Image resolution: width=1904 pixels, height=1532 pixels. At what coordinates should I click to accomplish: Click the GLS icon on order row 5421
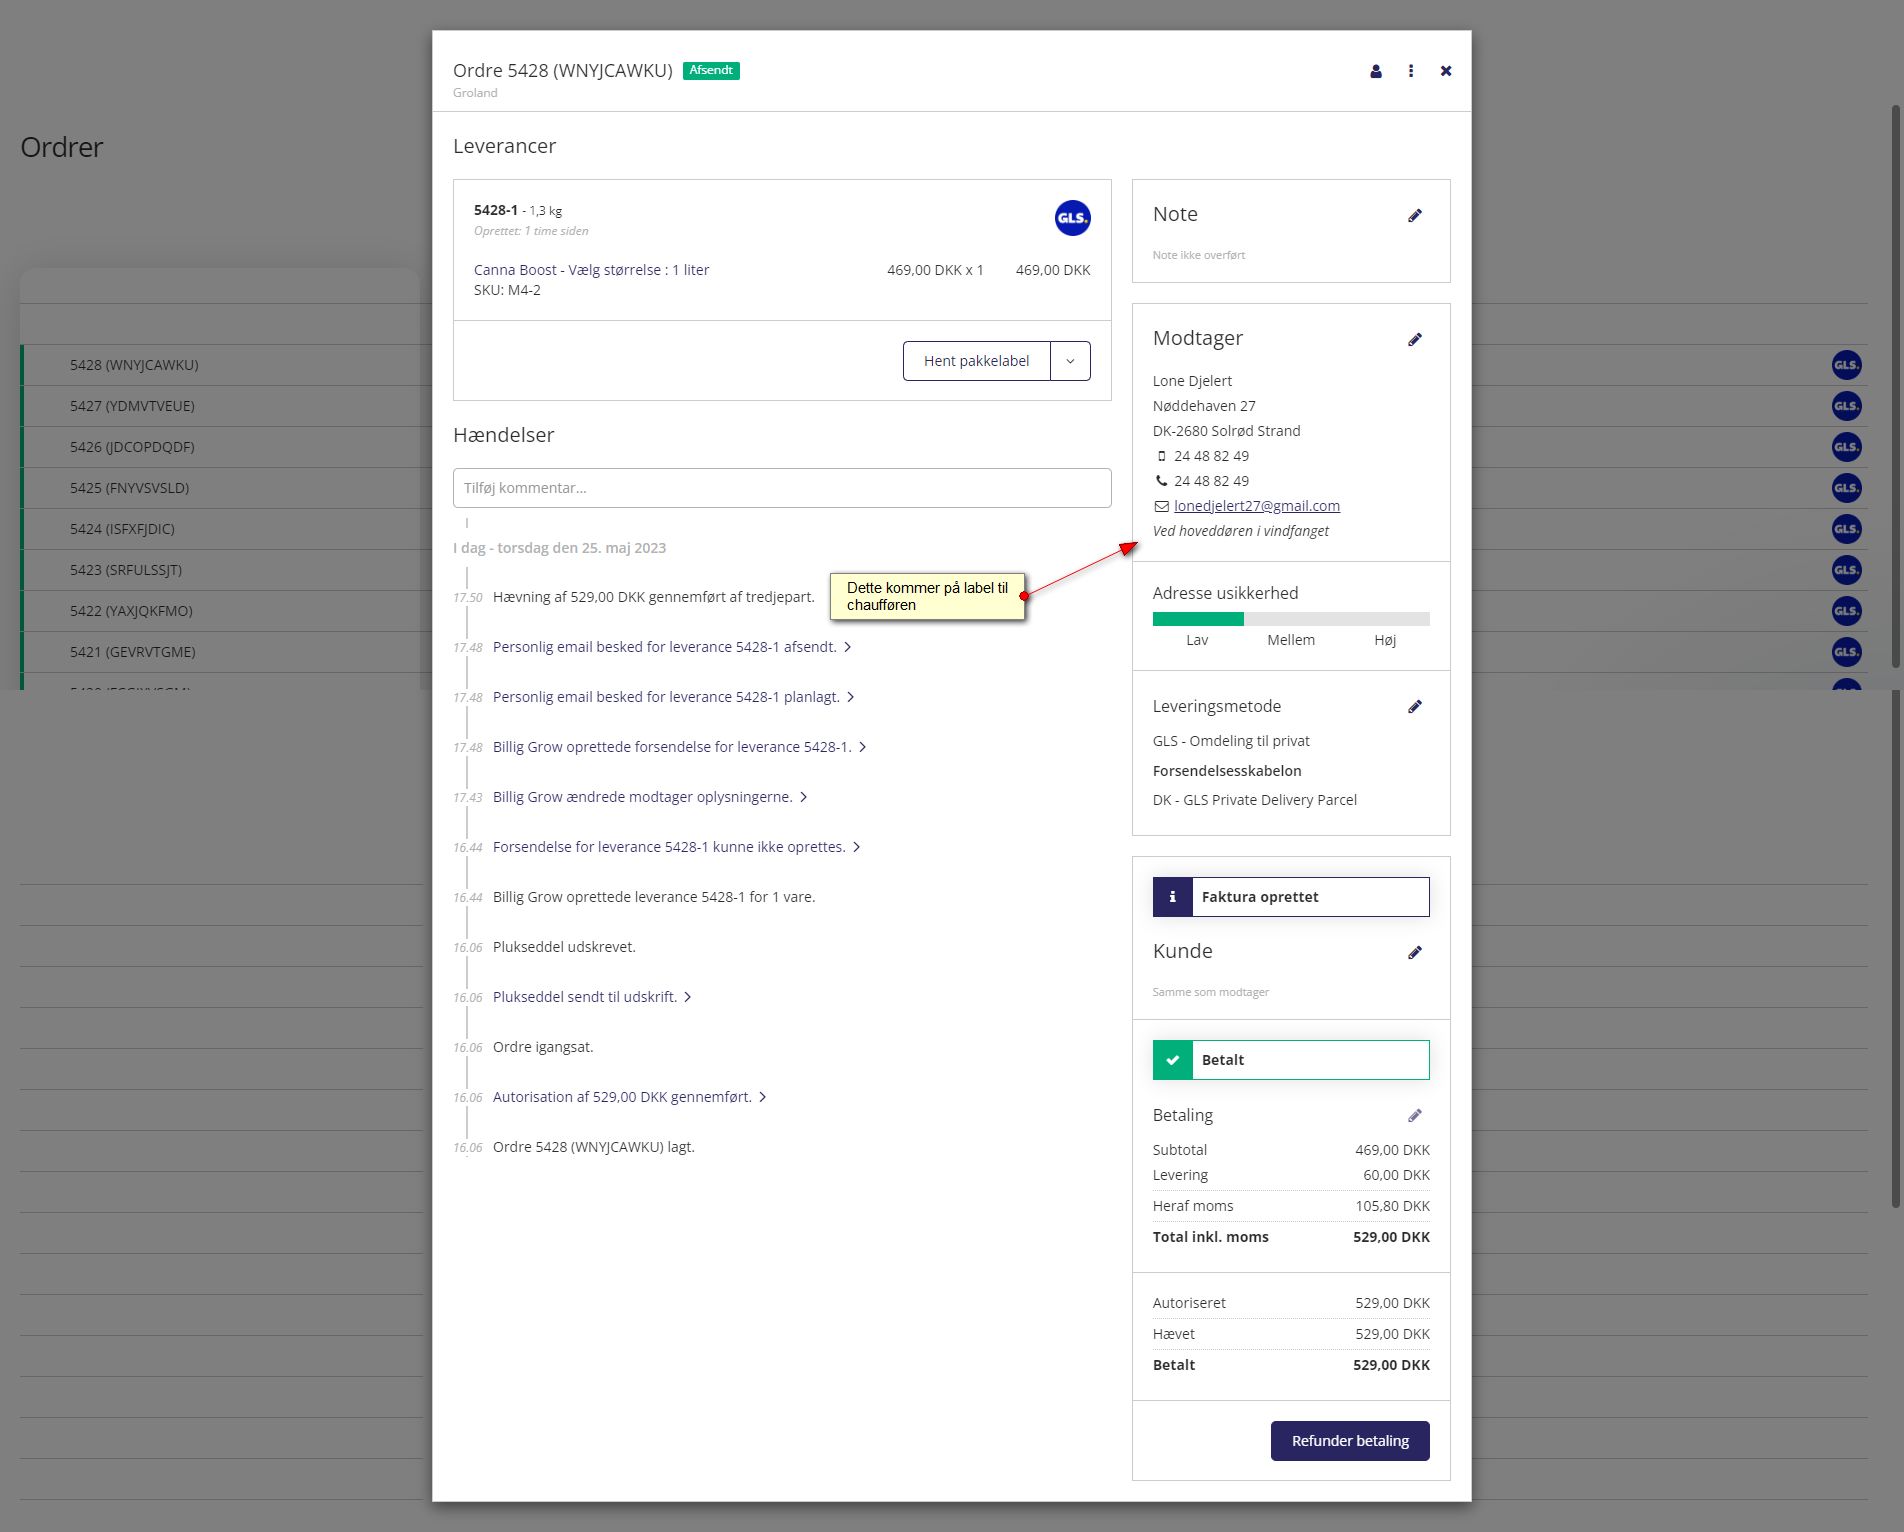tap(1847, 652)
